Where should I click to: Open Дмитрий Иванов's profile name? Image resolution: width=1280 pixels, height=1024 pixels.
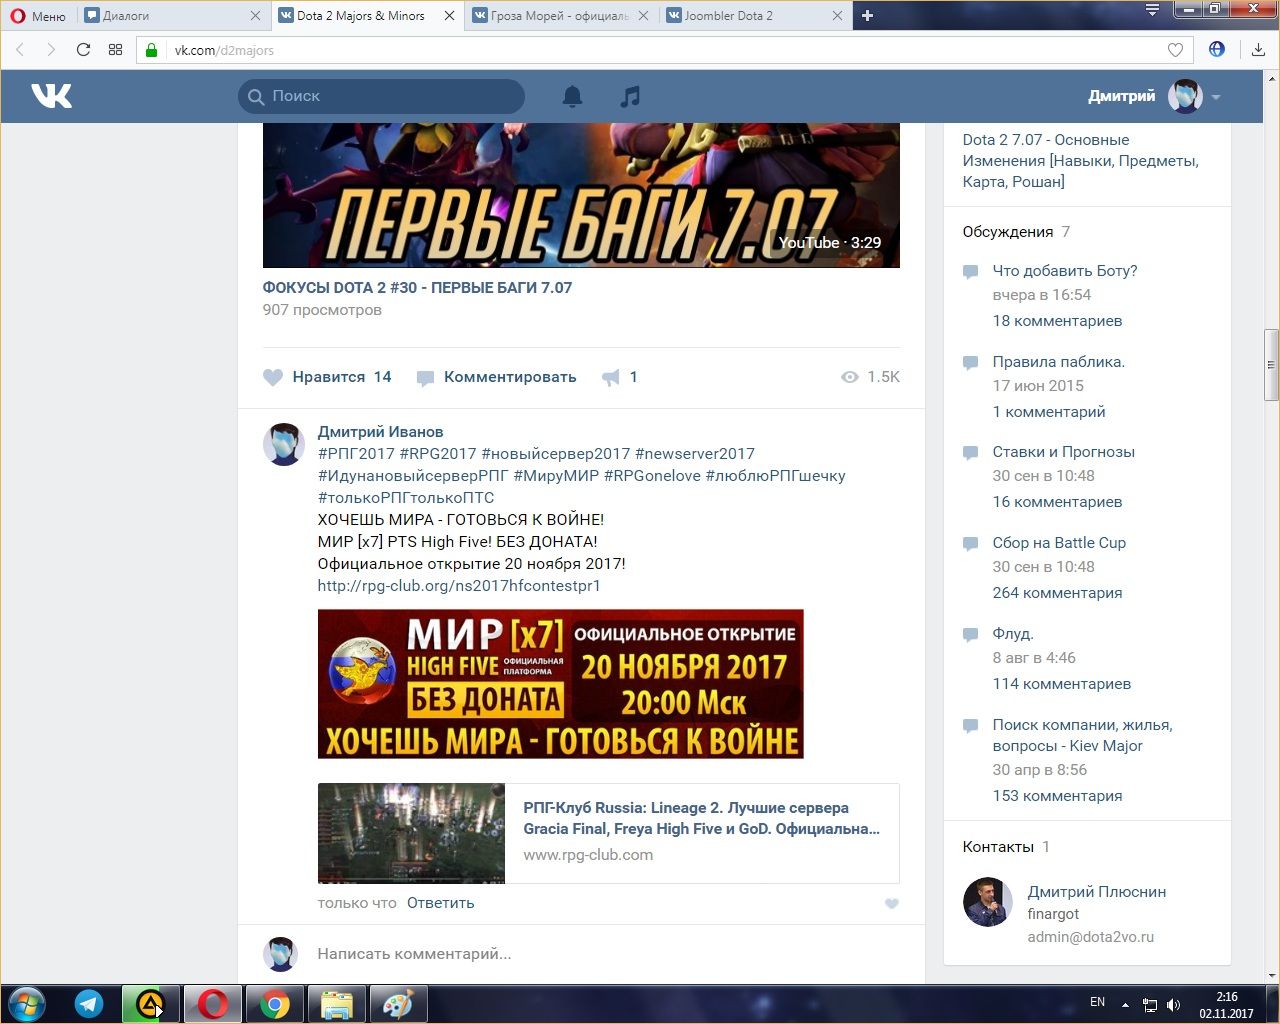click(380, 432)
